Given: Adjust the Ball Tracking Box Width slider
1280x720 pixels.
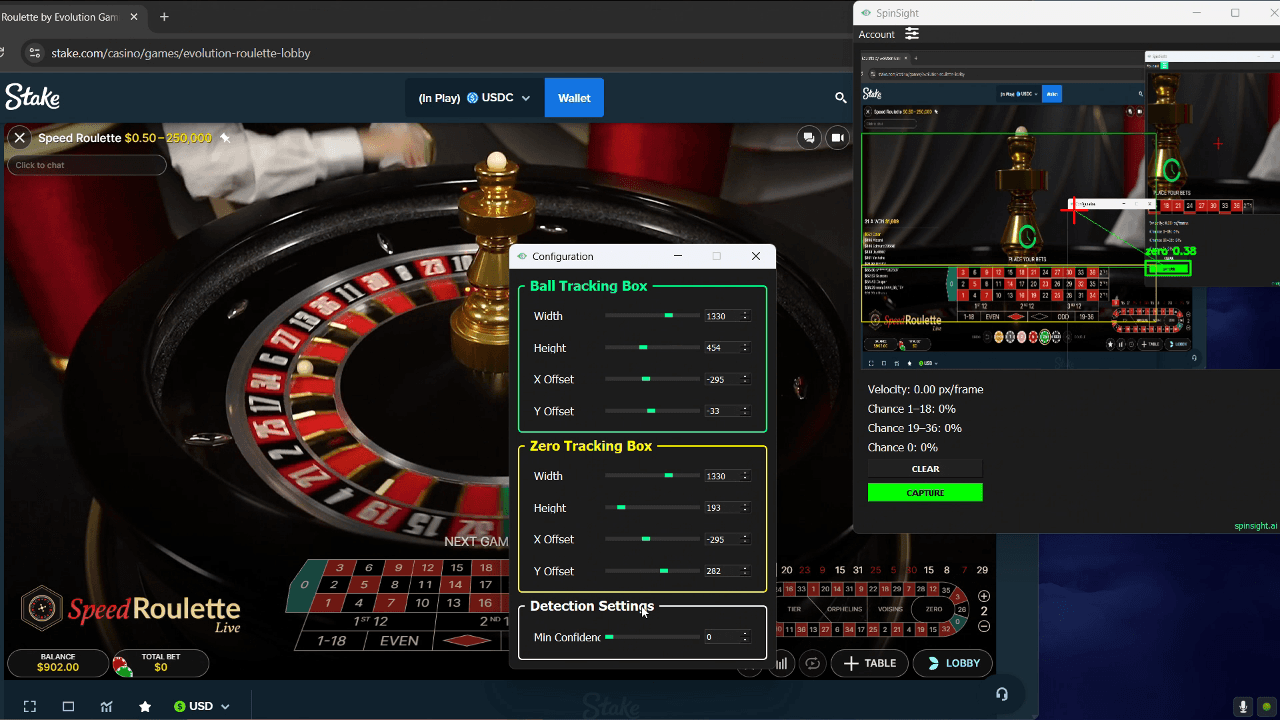Looking at the screenshot, I should [667, 315].
